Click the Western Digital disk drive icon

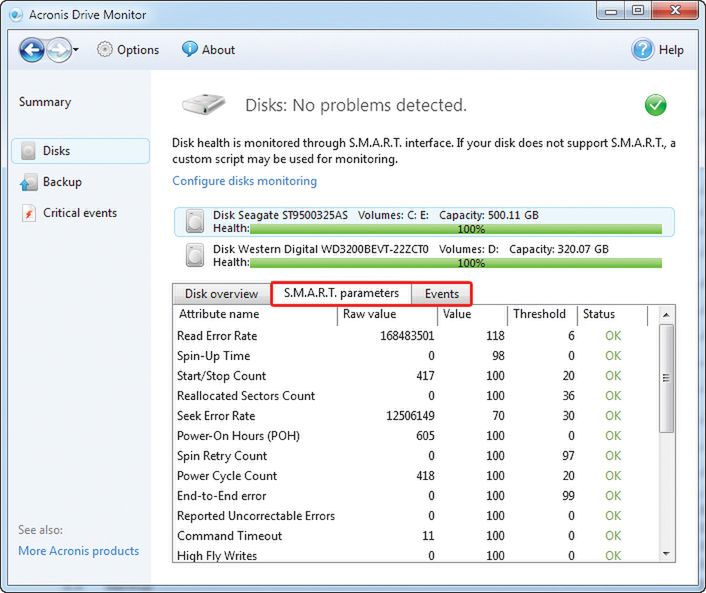tap(195, 256)
